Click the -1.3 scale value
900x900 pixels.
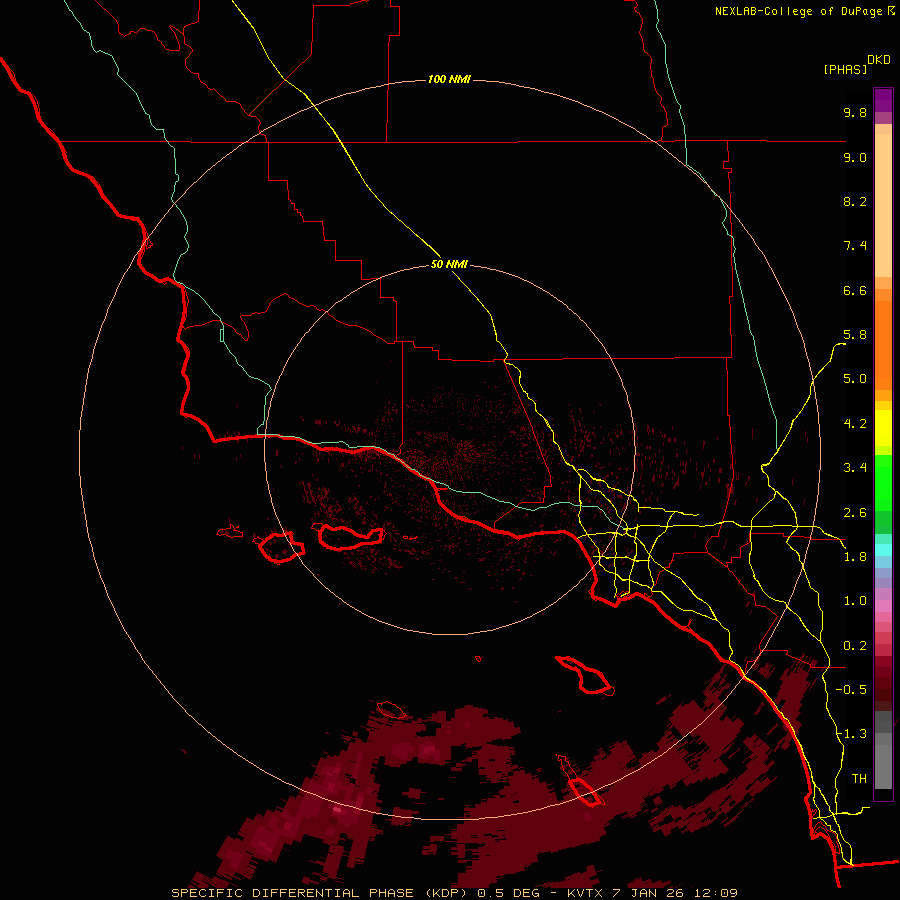pos(851,734)
